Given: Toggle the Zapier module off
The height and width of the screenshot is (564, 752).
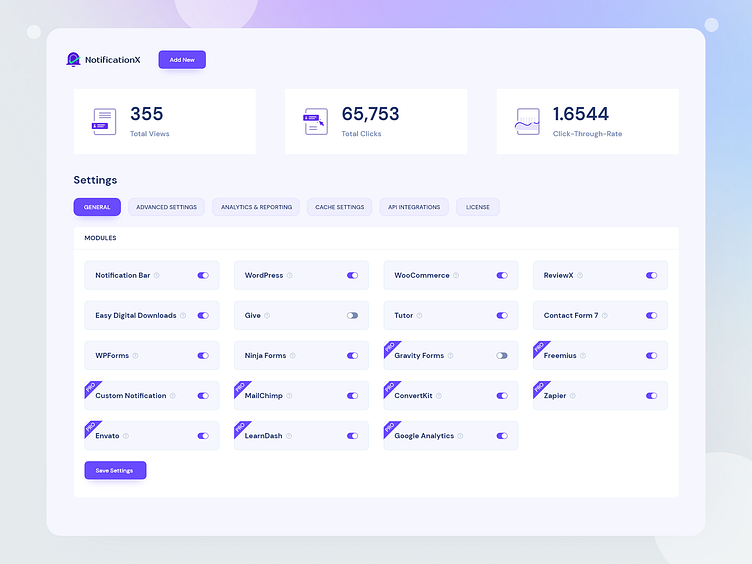Looking at the screenshot, I should coord(651,396).
